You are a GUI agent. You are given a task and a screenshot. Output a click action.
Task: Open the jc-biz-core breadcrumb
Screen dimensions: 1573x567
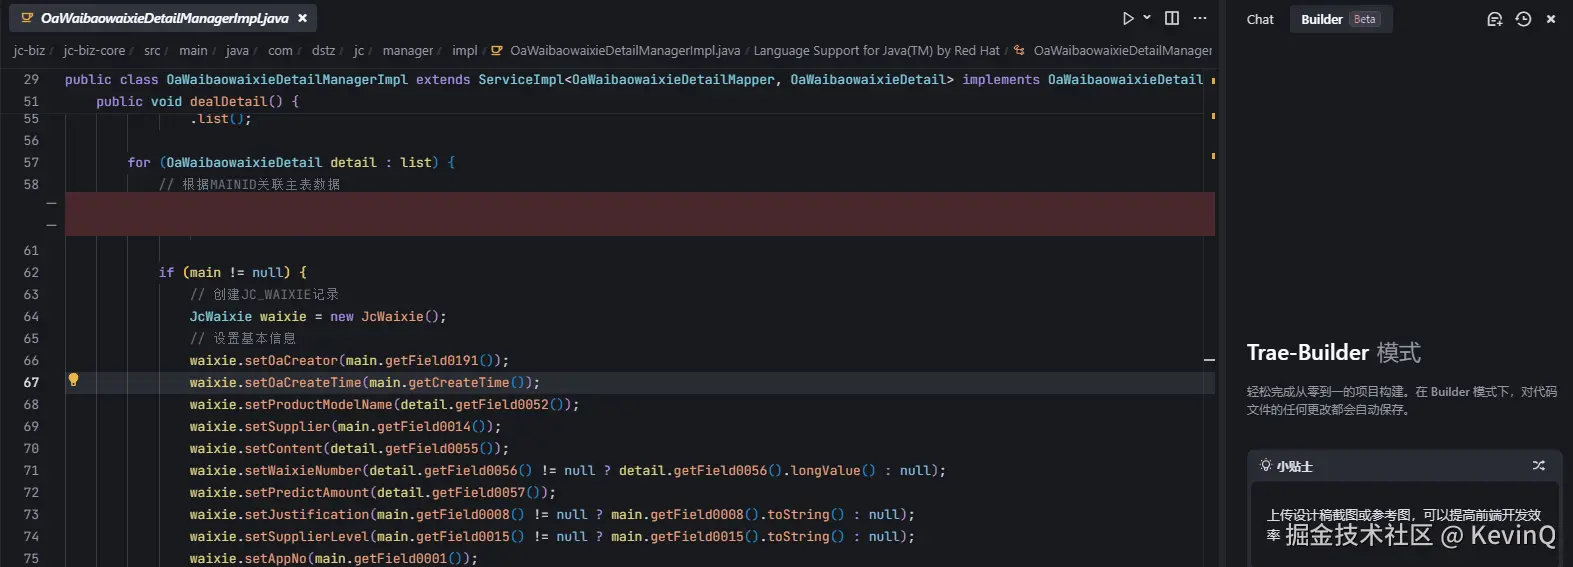point(94,50)
